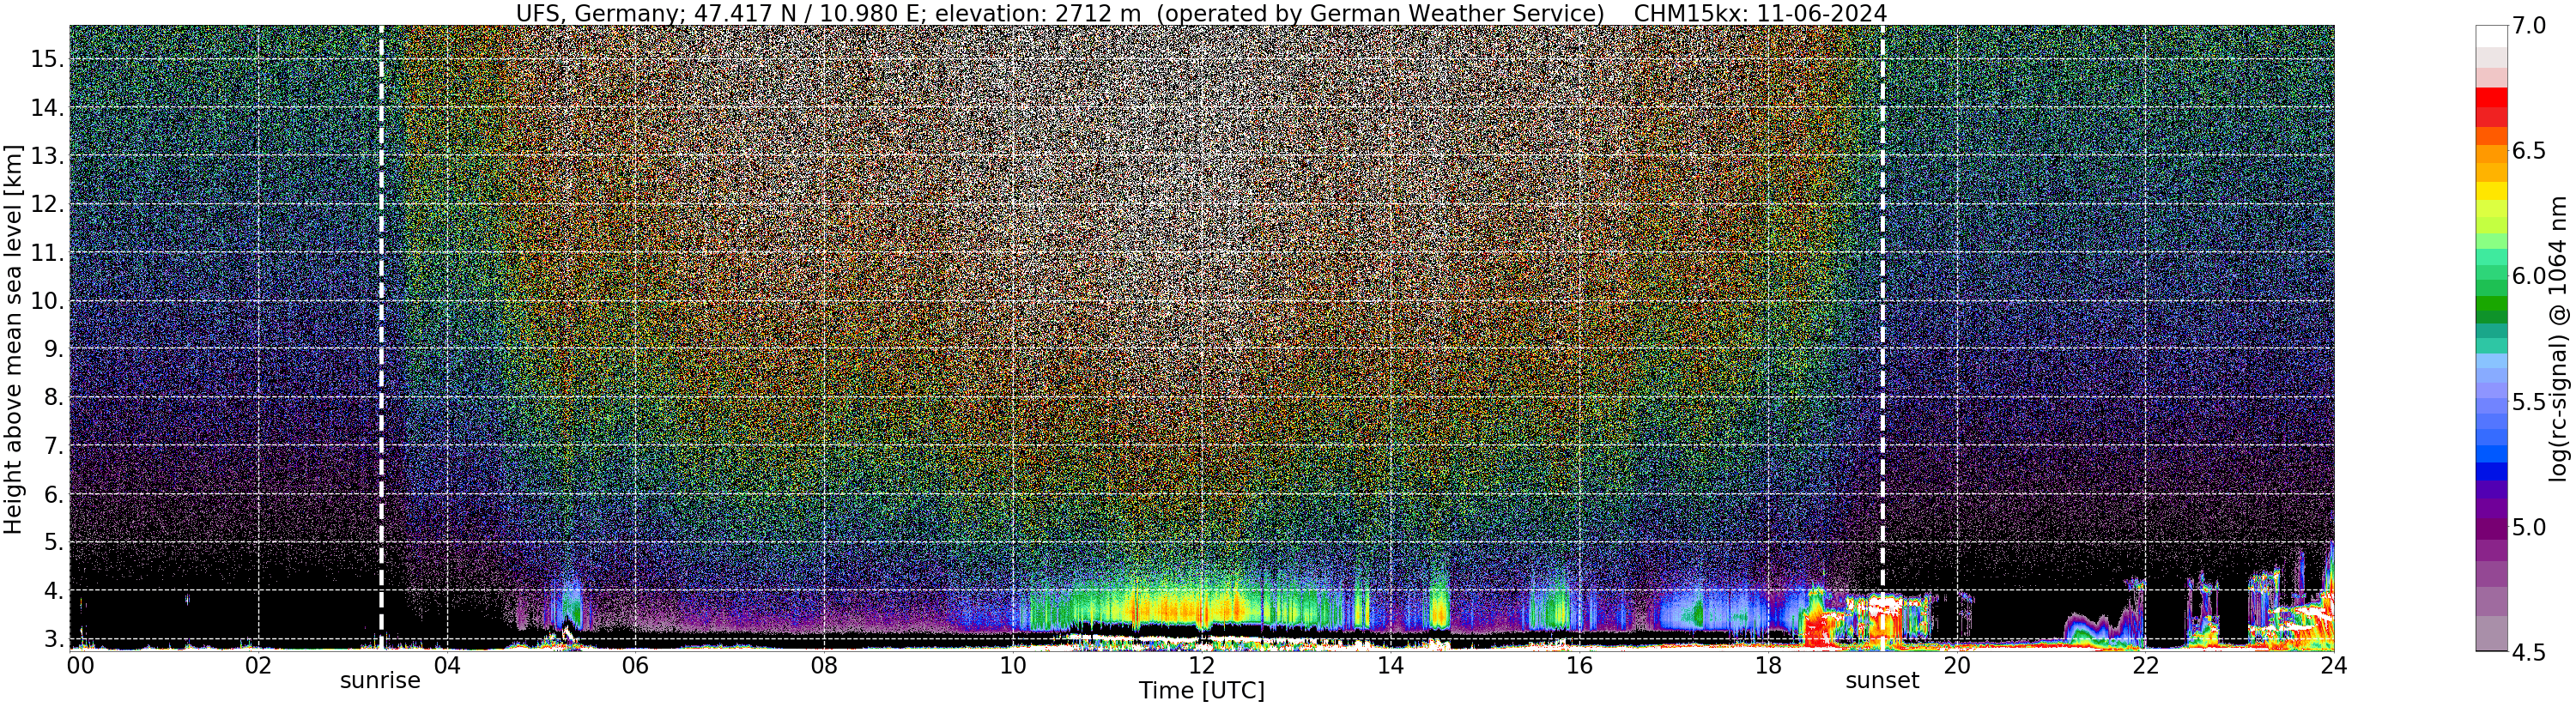Click the 3. height tick label

tap(52, 639)
